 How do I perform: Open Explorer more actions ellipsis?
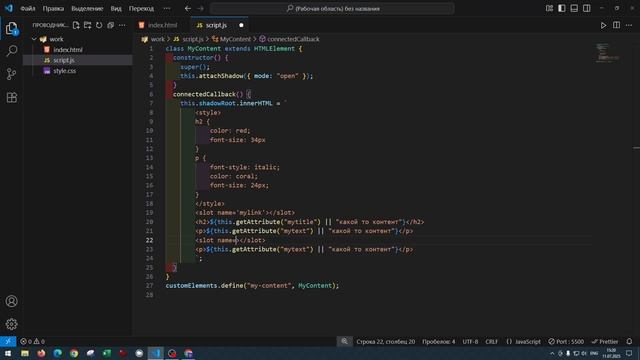point(122,25)
